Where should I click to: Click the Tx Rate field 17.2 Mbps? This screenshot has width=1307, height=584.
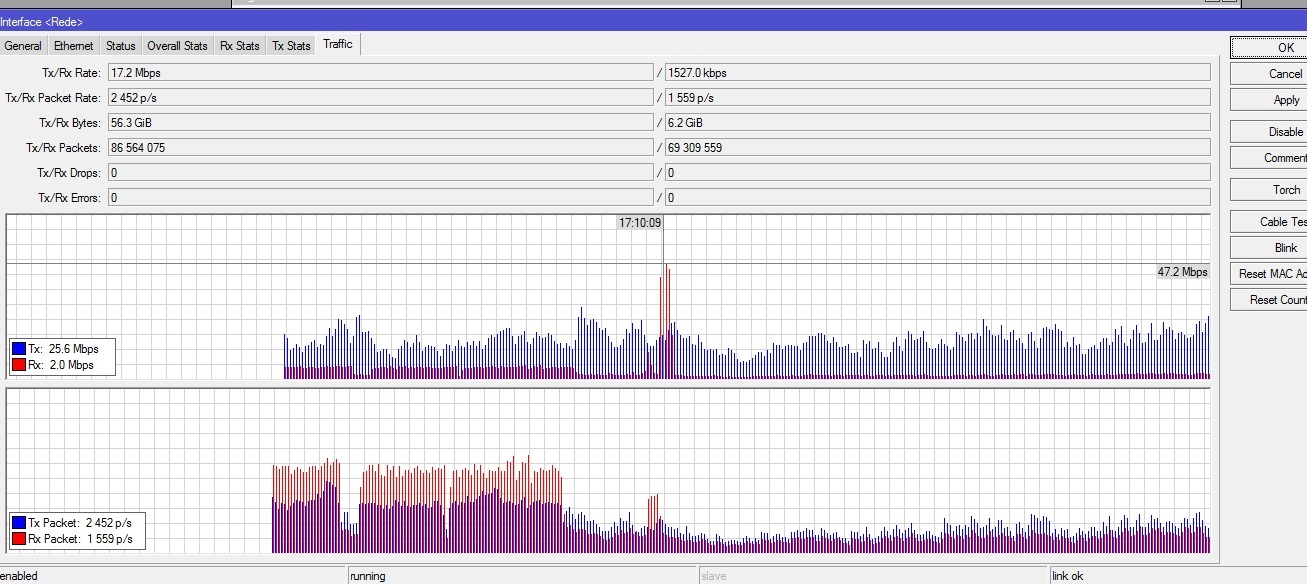coord(380,73)
